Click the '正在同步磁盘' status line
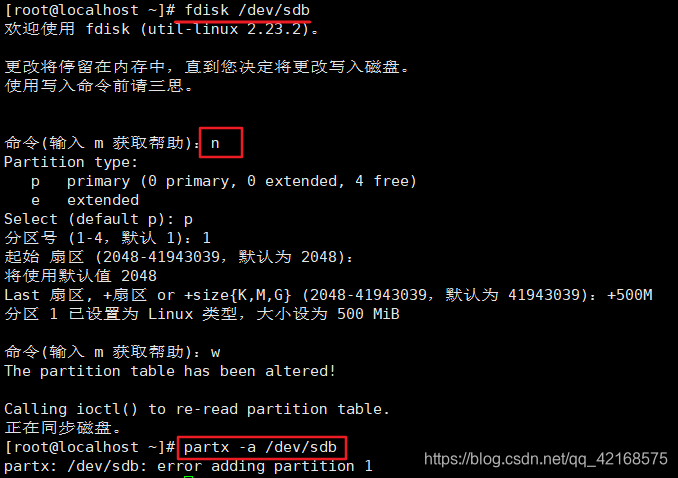 pos(63,428)
